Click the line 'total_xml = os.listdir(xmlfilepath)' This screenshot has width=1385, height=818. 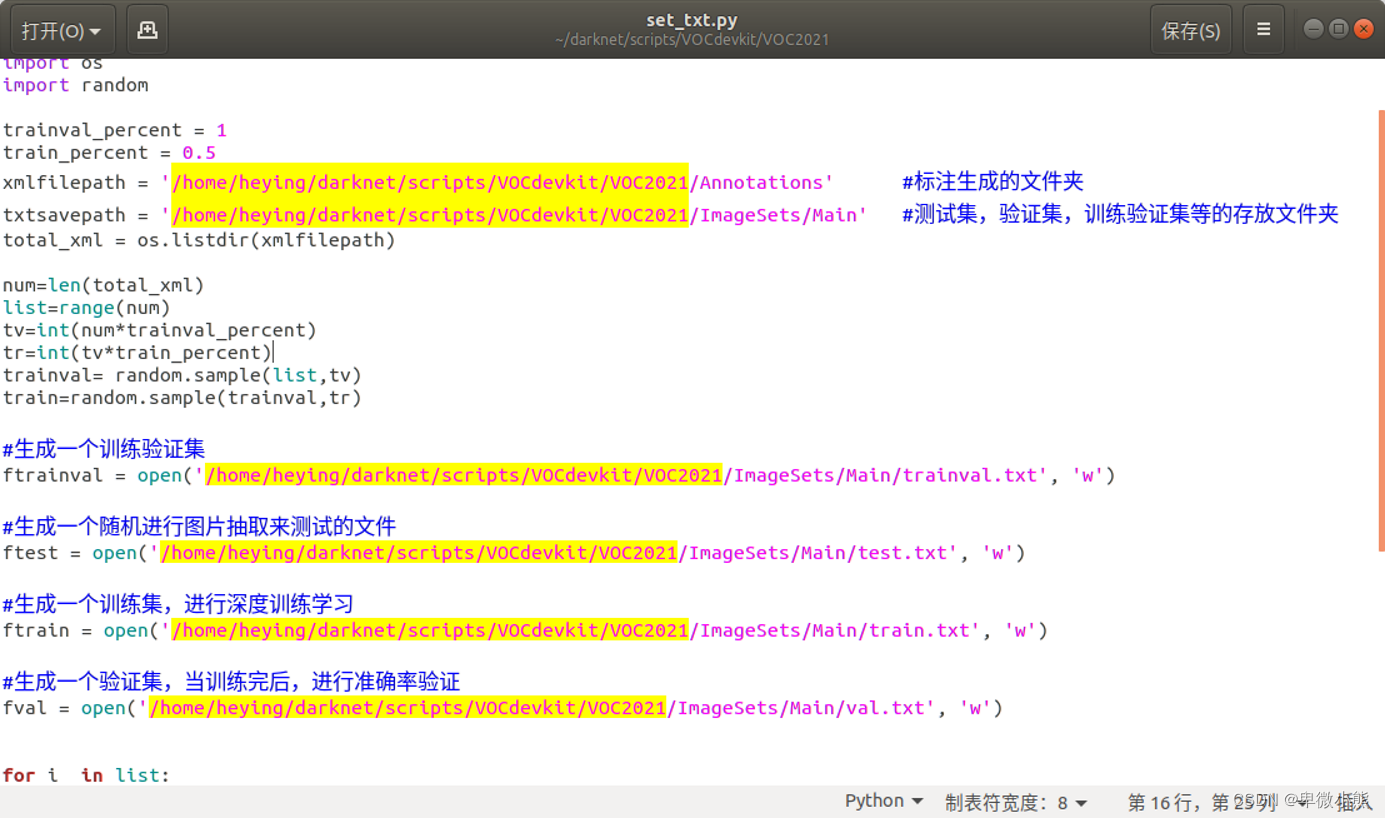199,240
